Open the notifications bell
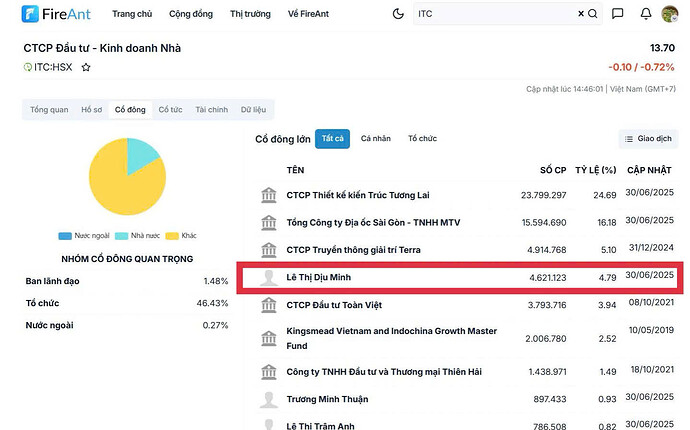Viewport: 690px width, 430px height. click(x=644, y=15)
